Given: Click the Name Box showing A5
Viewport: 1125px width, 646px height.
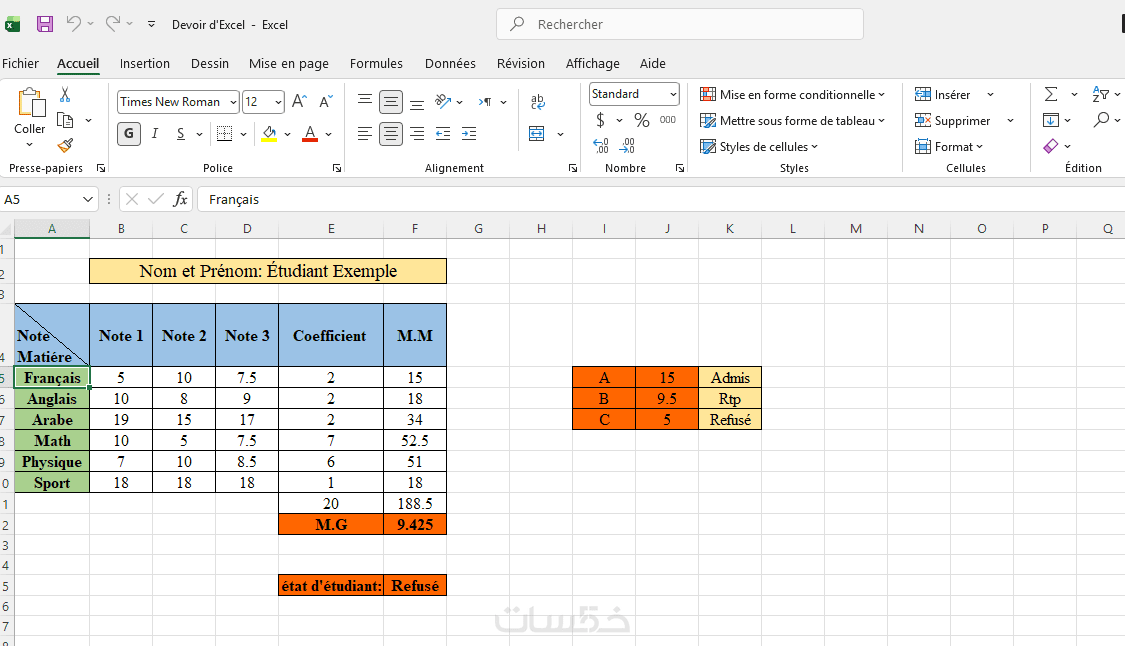Looking at the screenshot, I should coord(49,199).
